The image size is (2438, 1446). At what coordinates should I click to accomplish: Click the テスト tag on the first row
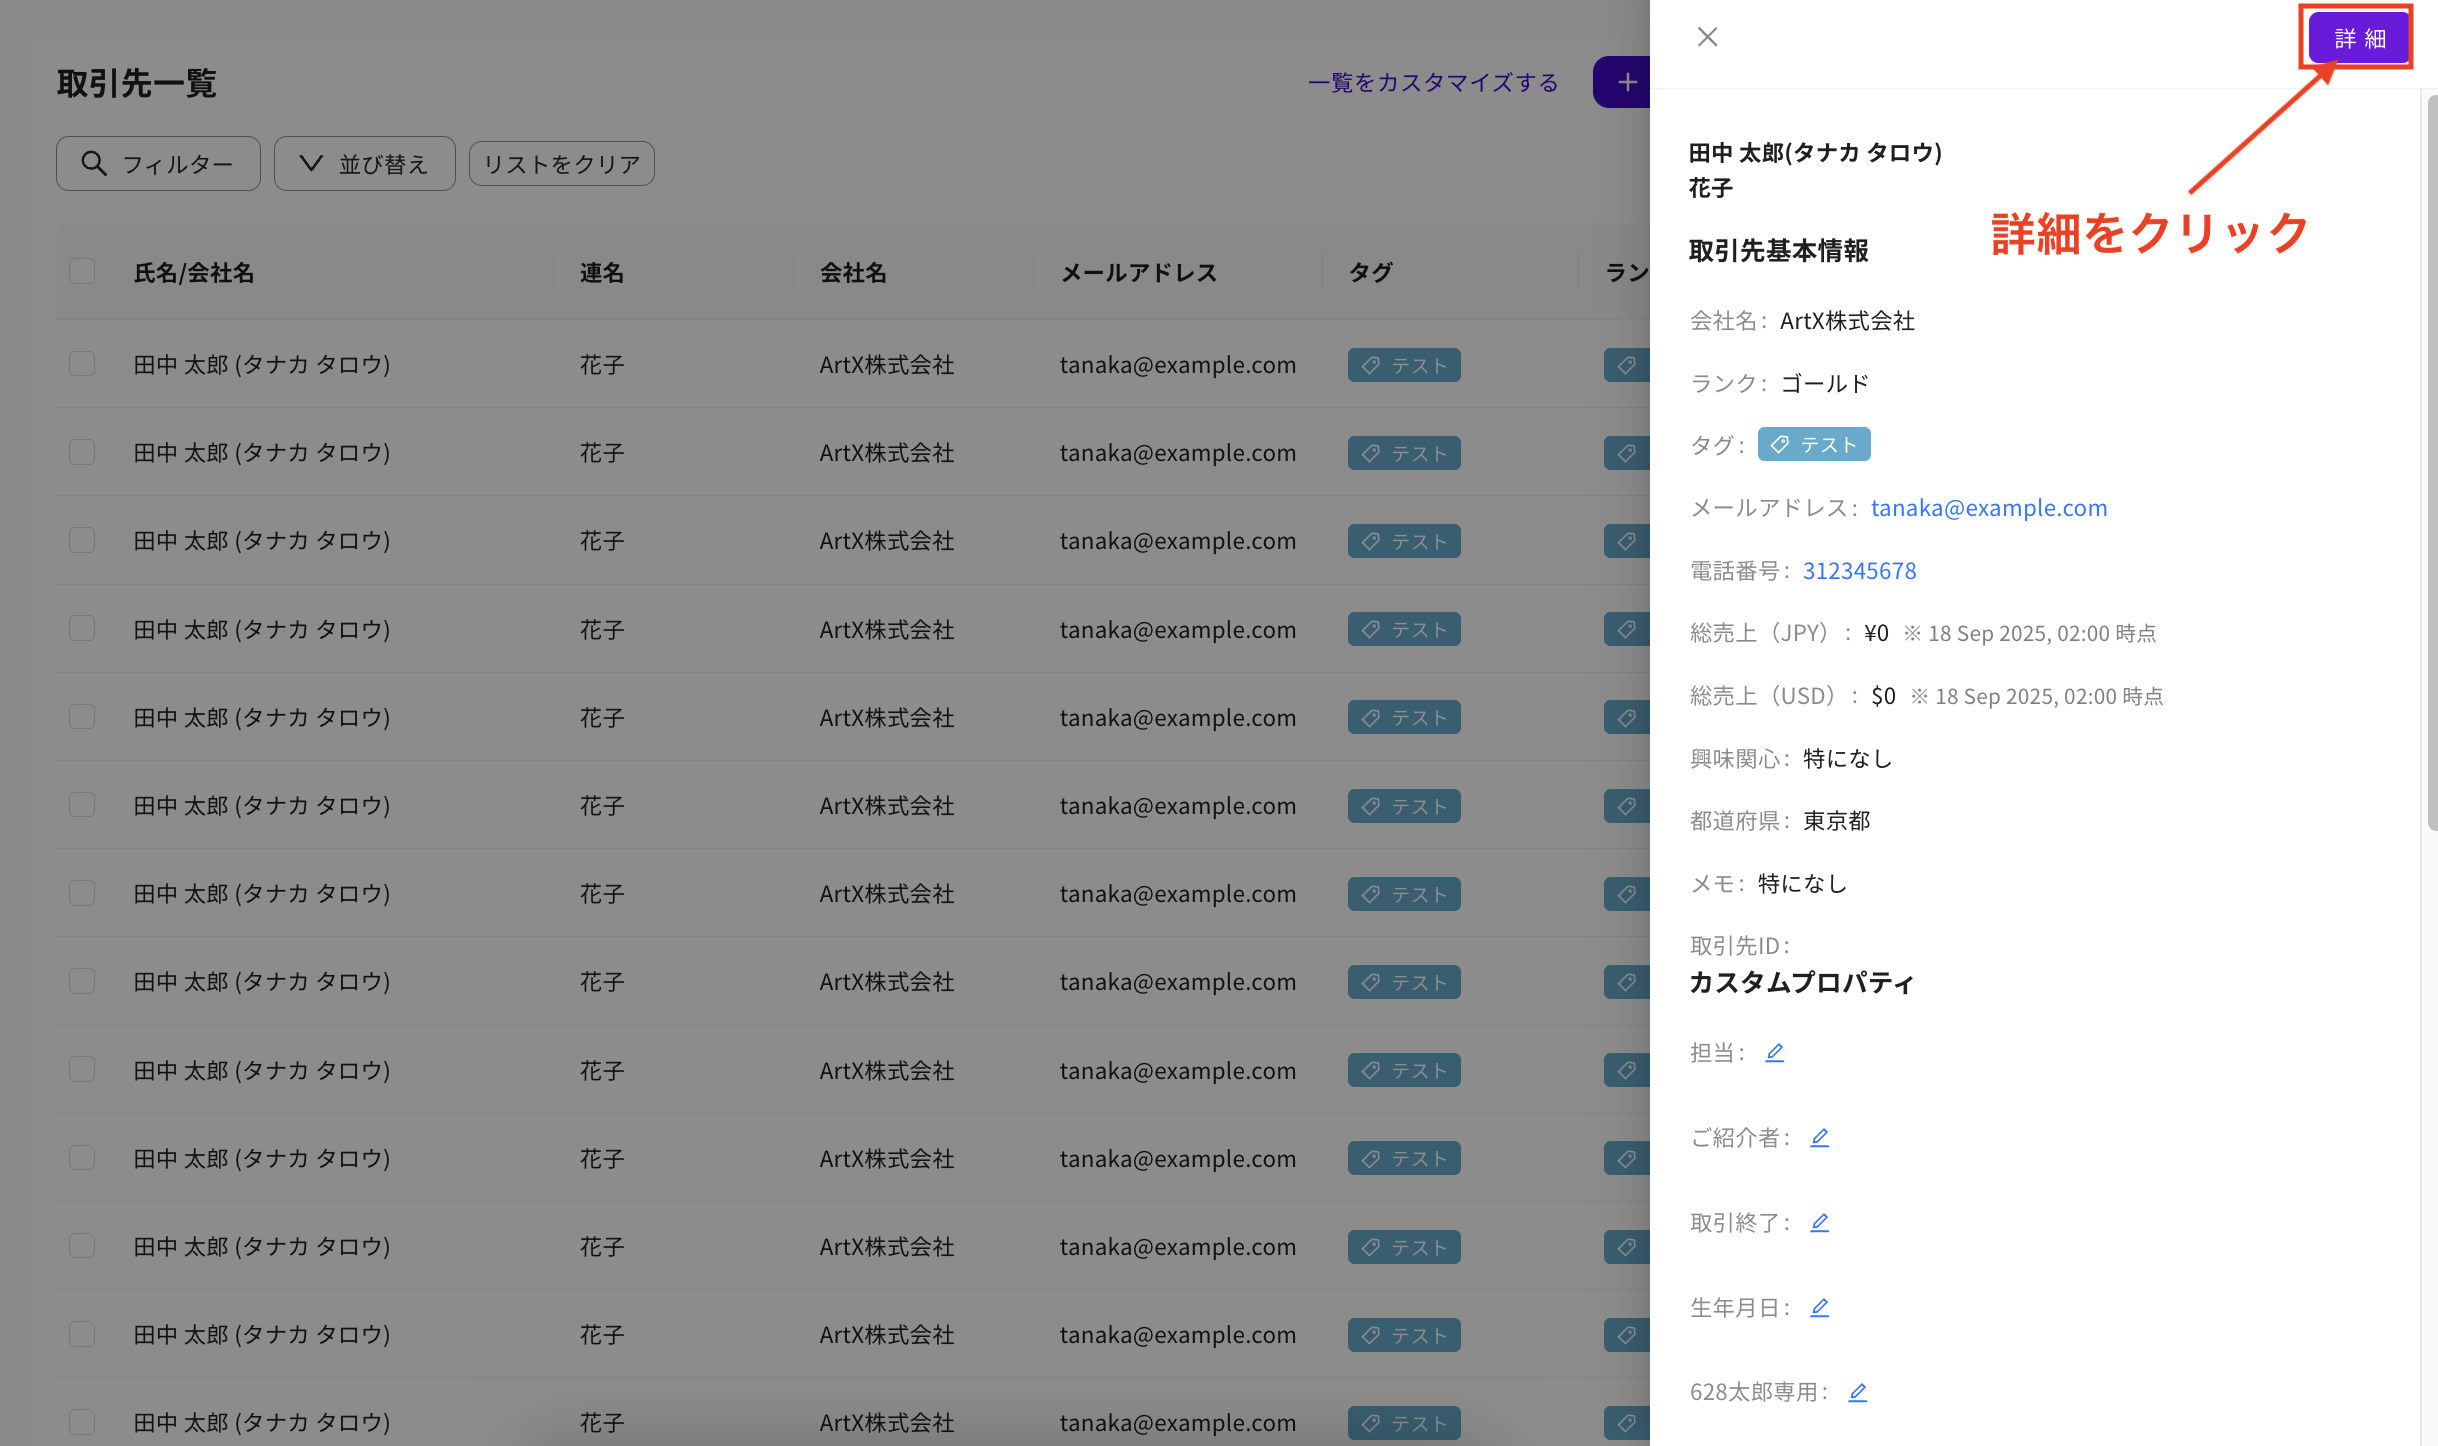tap(1404, 364)
